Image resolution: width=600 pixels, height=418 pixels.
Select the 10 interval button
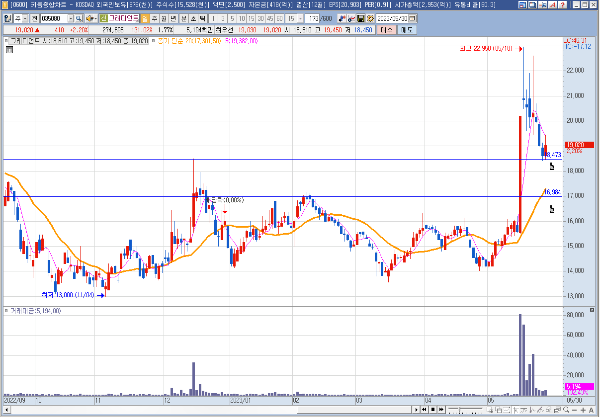[242, 19]
